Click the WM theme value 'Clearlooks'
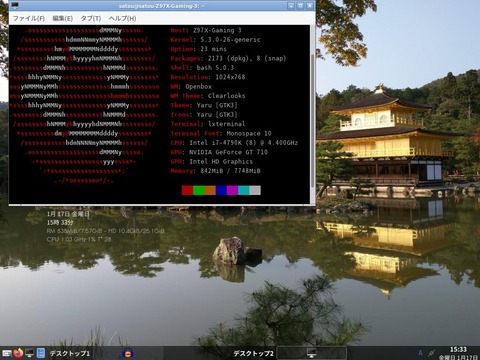480x360 pixels. coord(226,96)
